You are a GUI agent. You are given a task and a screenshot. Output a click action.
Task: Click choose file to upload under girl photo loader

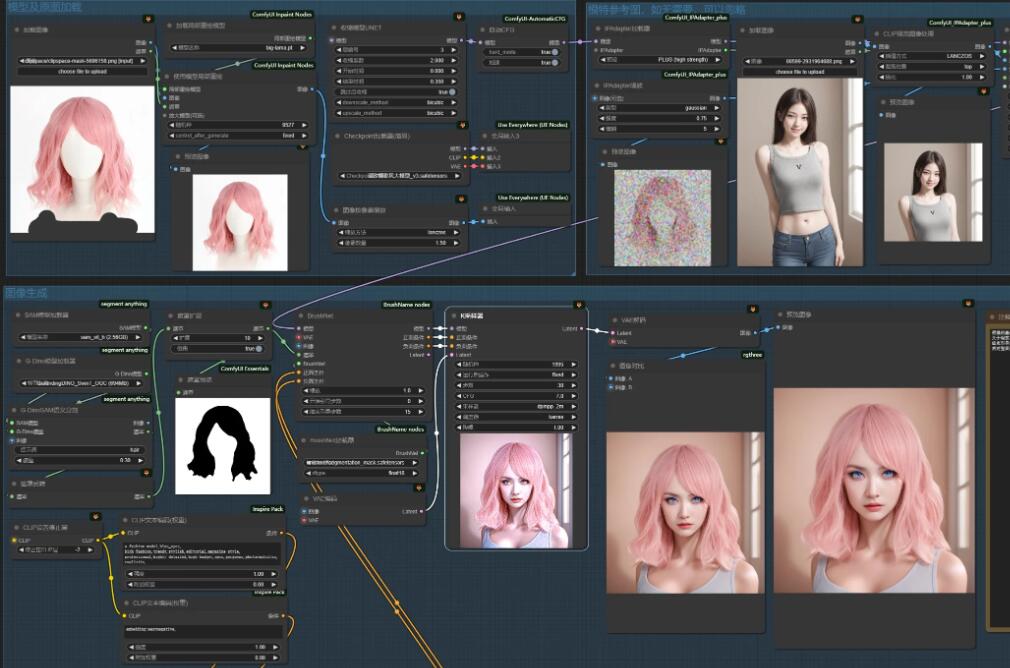(799, 72)
